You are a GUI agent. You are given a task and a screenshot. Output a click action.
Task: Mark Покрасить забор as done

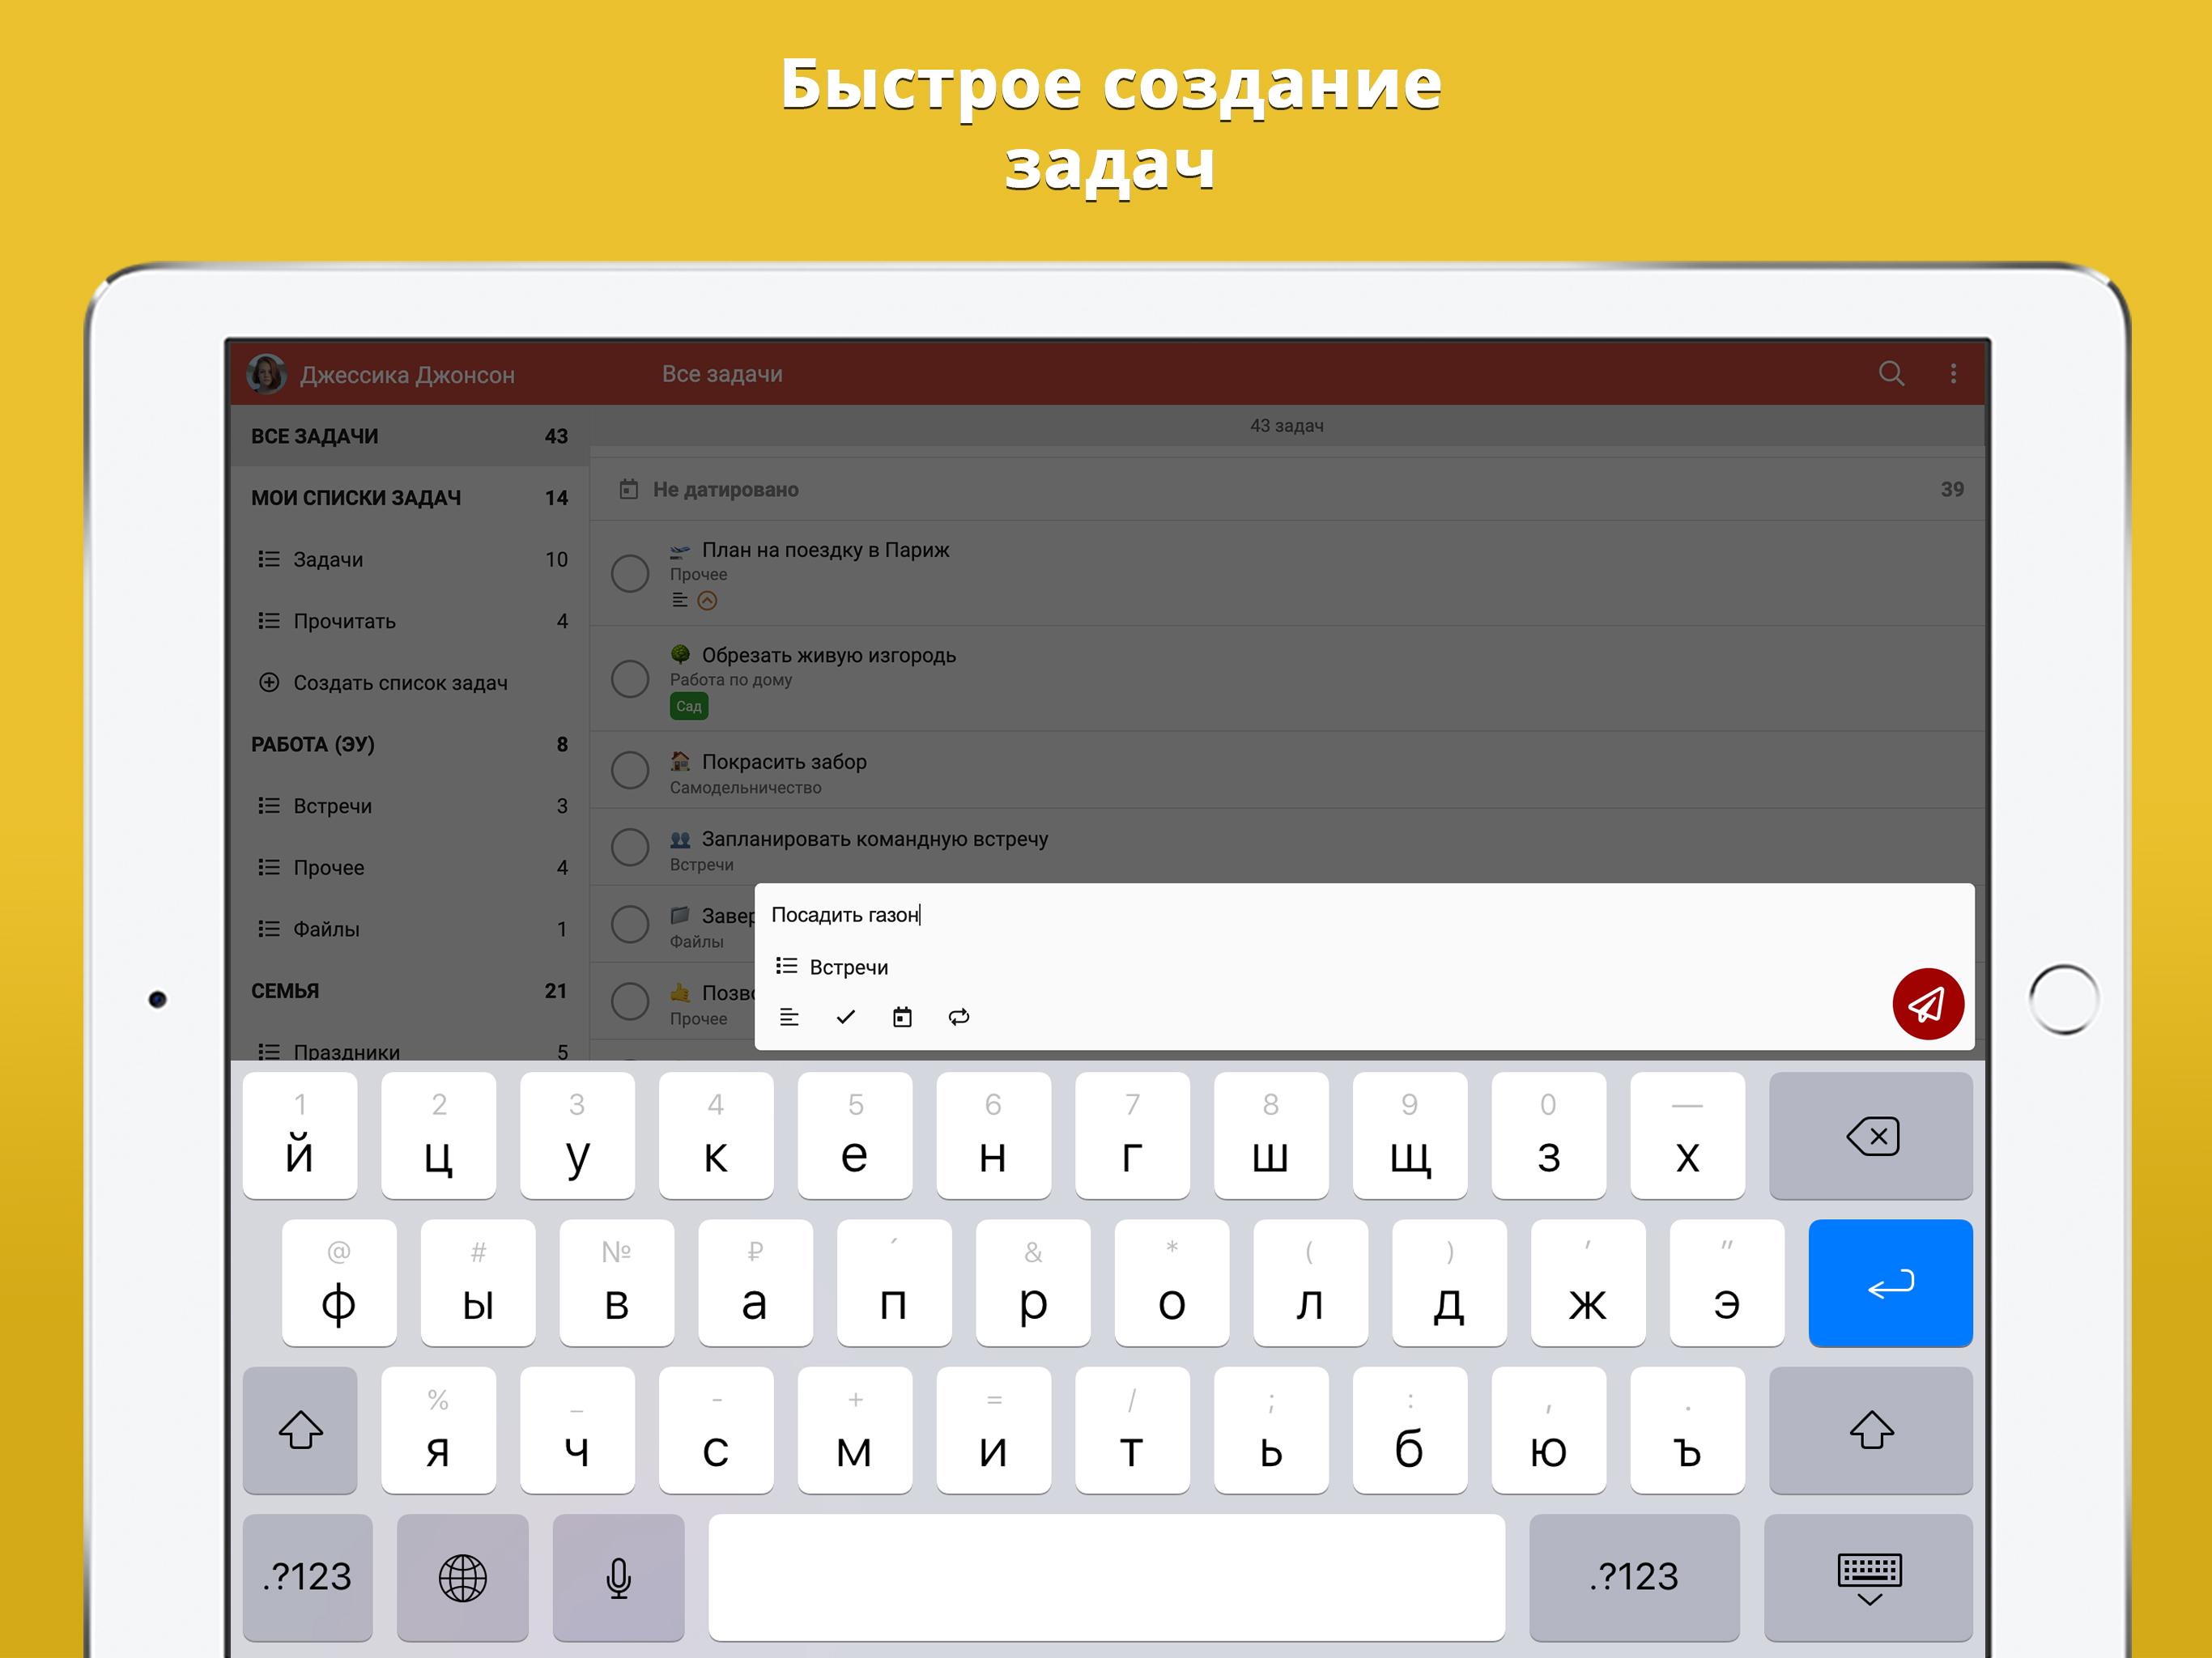tap(630, 770)
